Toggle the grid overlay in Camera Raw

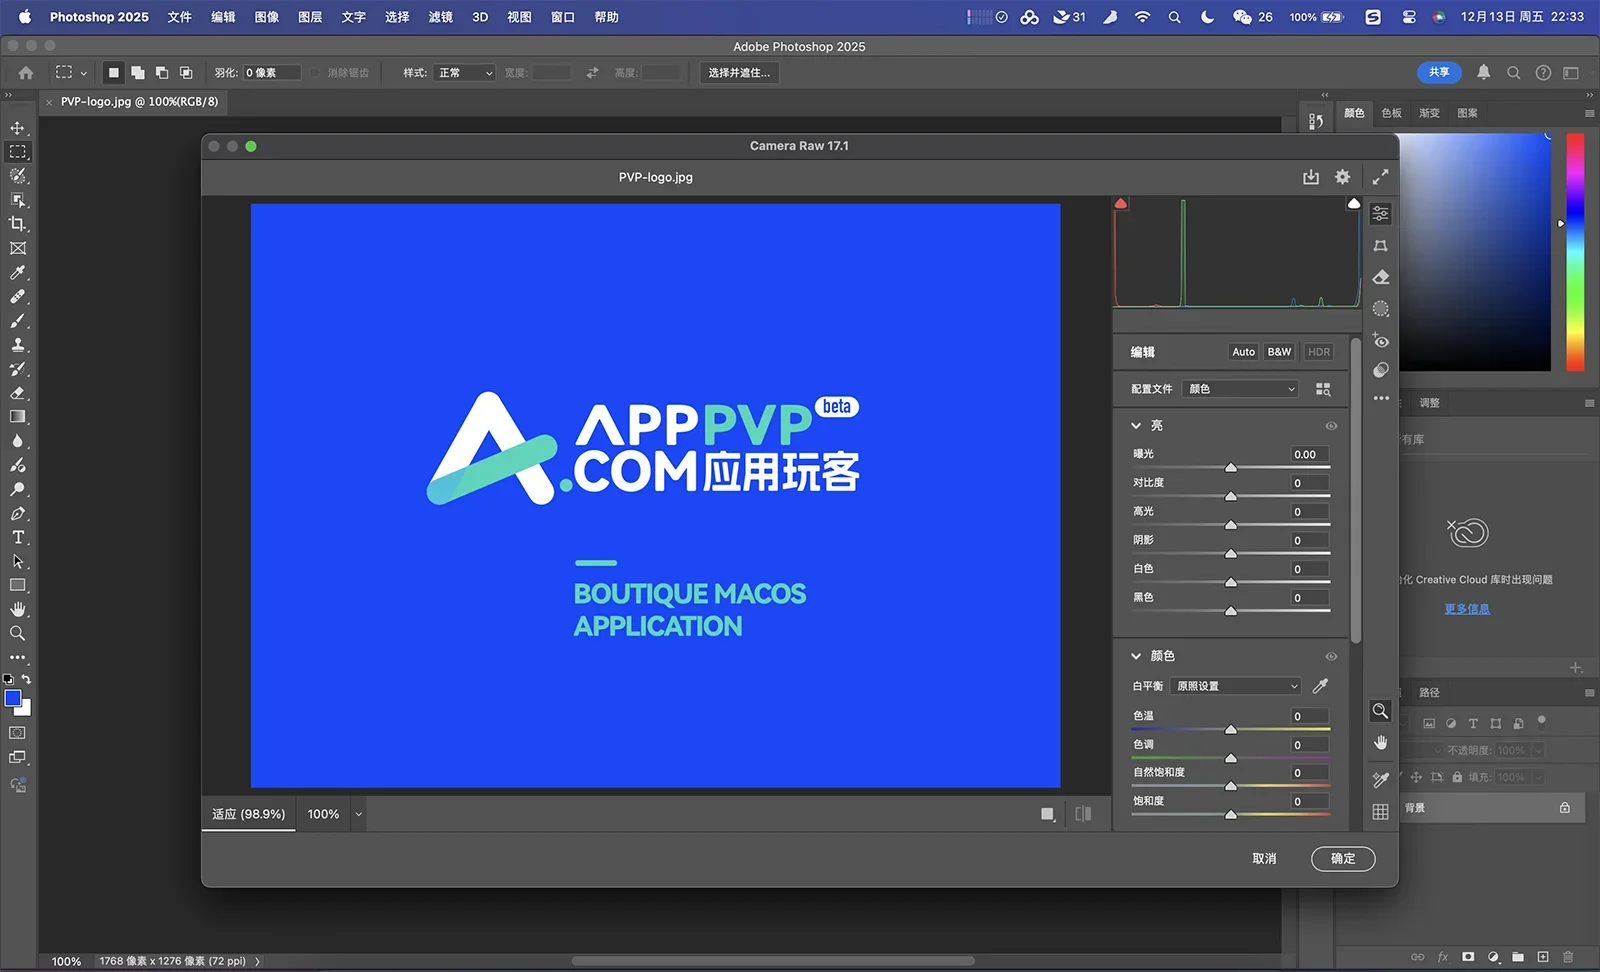click(1380, 812)
